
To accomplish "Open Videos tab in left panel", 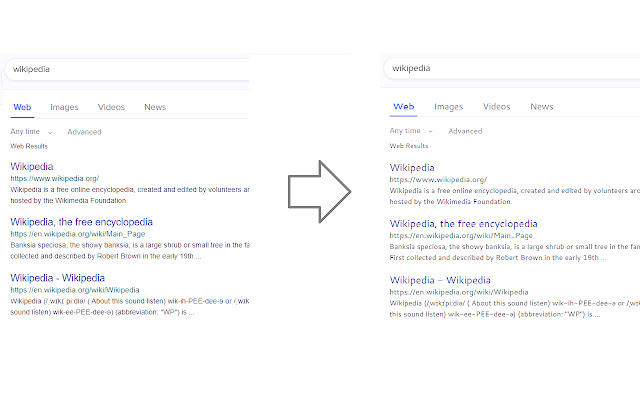I will pyautogui.click(x=111, y=107).
